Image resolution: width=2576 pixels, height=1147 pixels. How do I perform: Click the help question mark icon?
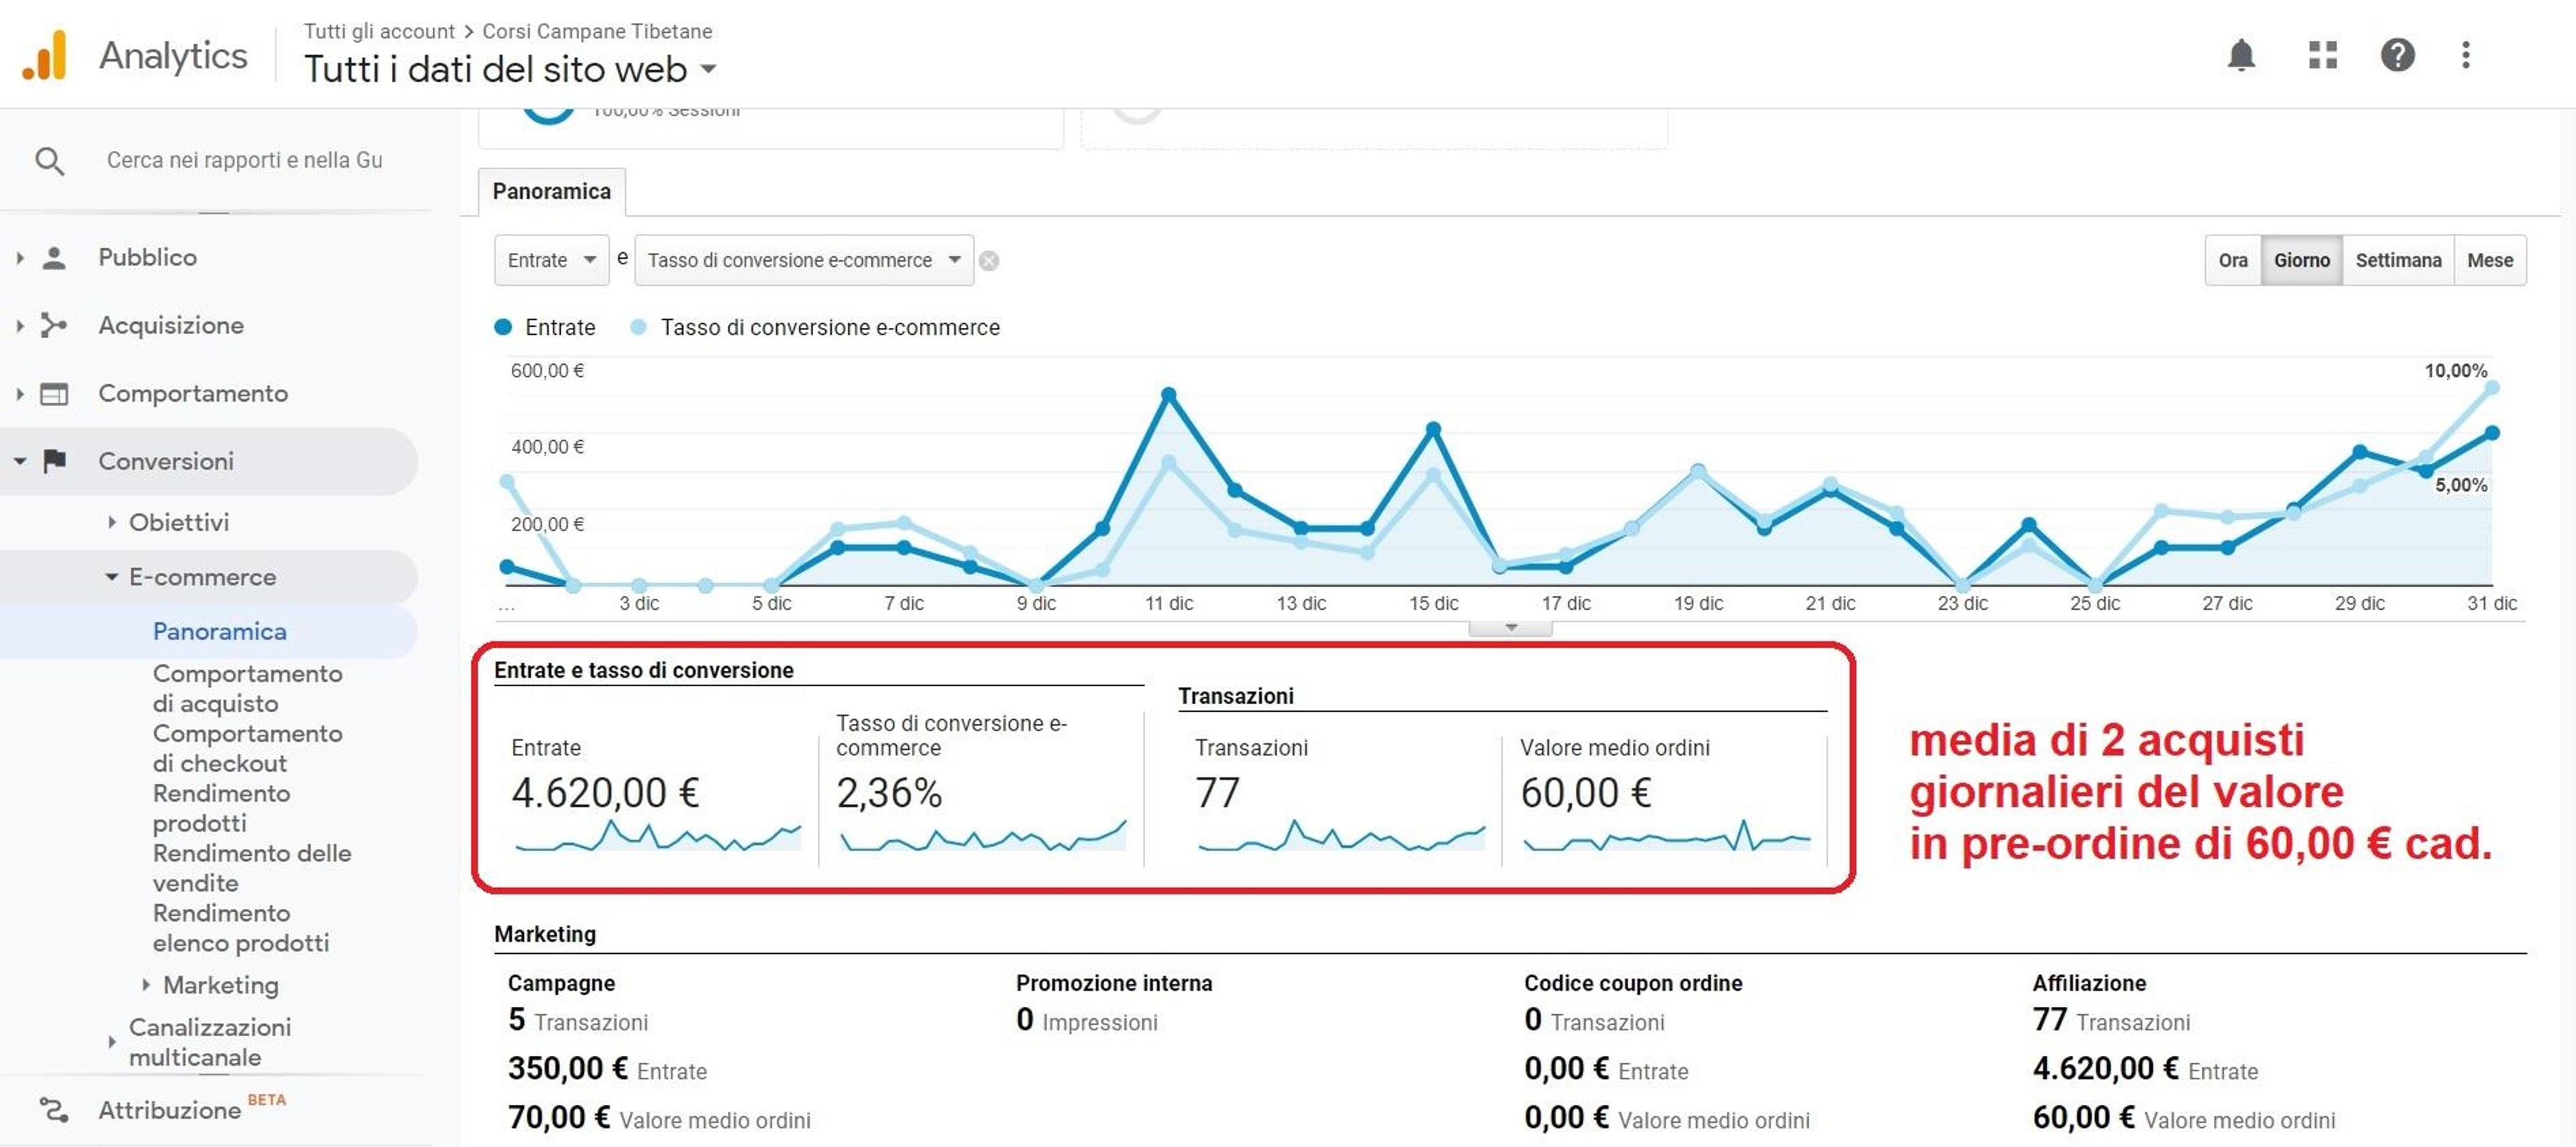[2397, 55]
